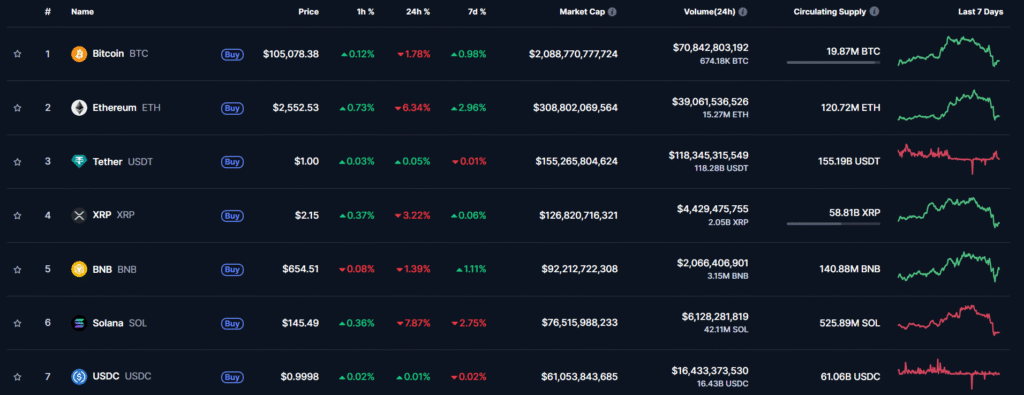This screenshot has height=395, width=1024.
Task: Sort by the 7d % column header
Action: point(477,12)
